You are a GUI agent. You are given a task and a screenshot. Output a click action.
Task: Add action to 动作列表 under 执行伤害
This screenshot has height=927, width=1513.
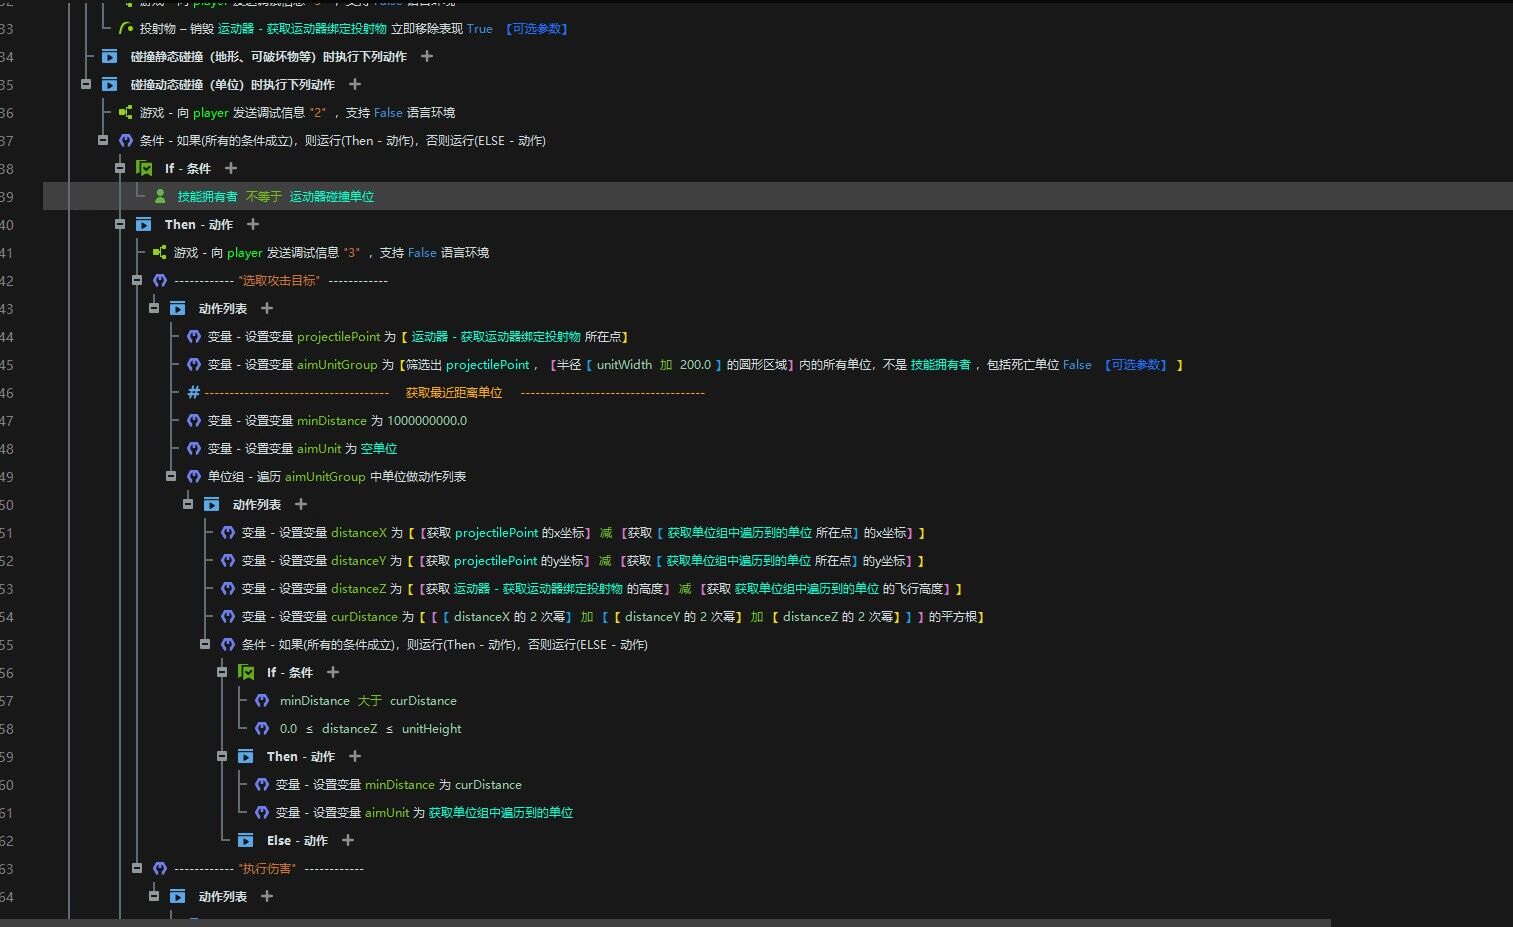point(267,896)
